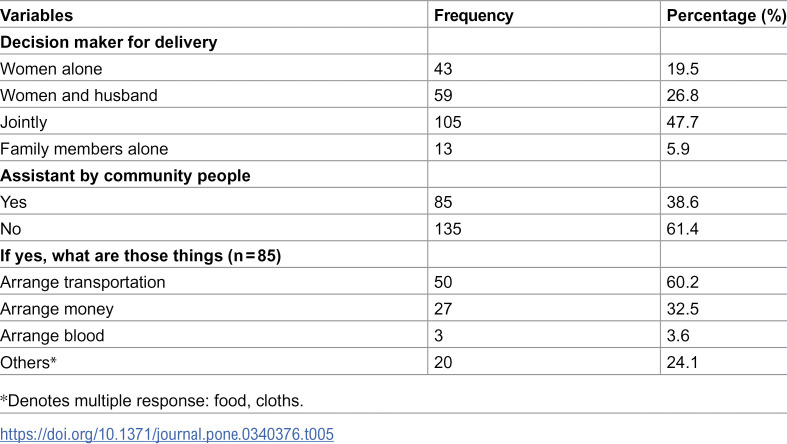Image resolution: width=787 pixels, height=444 pixels.
Task: Select the Jointly row label
Action: point(24,122)
